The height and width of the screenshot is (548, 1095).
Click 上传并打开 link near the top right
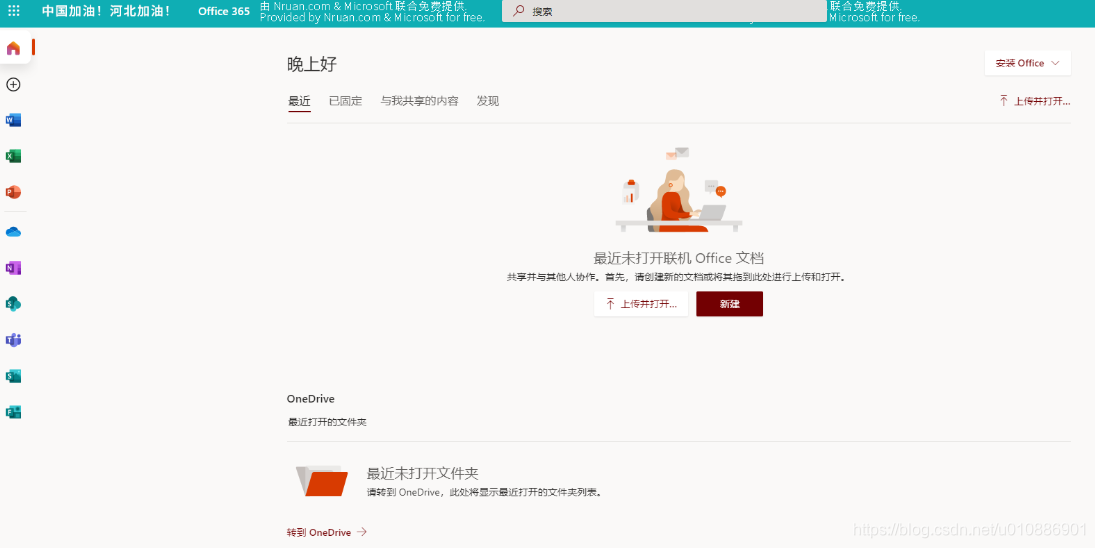1035,101
